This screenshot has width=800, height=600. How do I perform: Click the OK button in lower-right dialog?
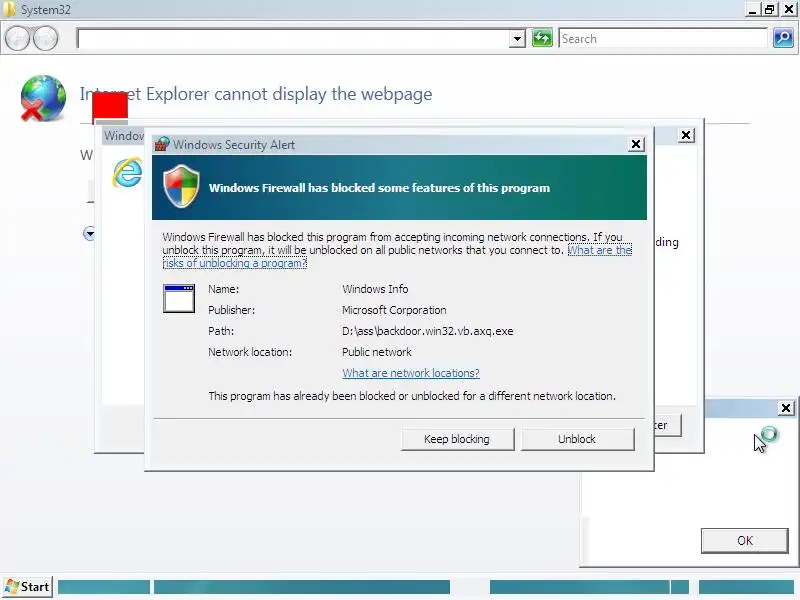(744, 540)
